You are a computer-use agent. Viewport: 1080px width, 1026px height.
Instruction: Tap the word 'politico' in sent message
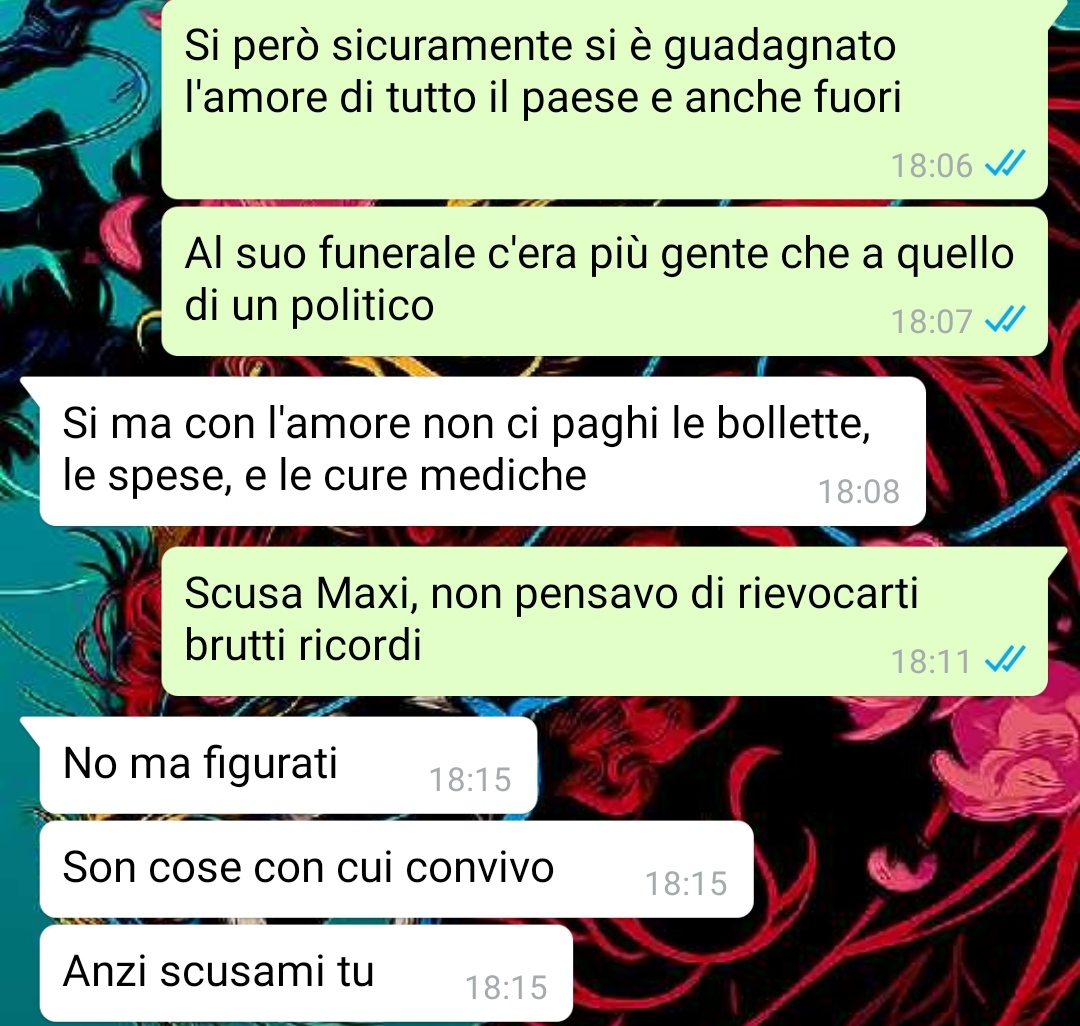(x=362, y=306)
